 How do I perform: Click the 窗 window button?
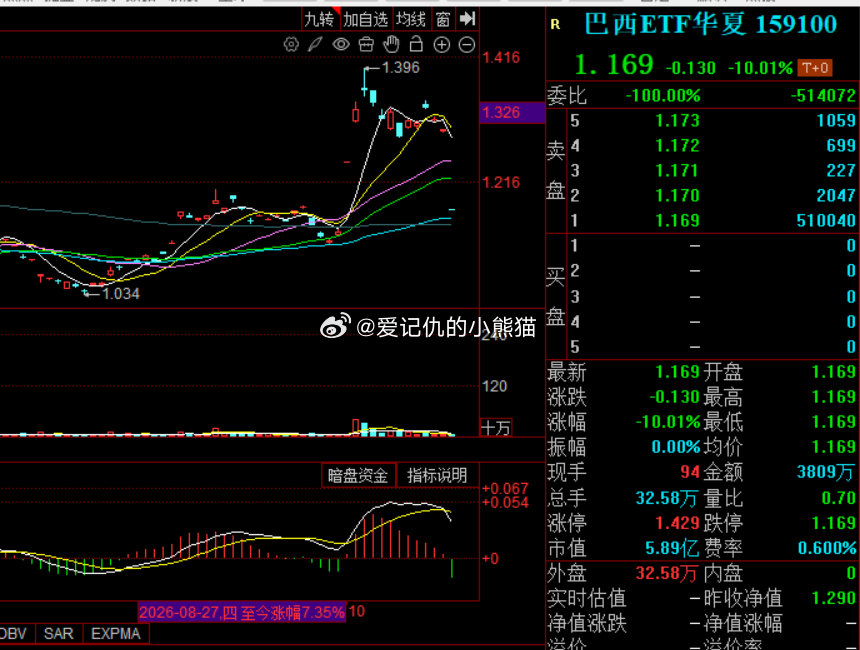click(443, 20)
